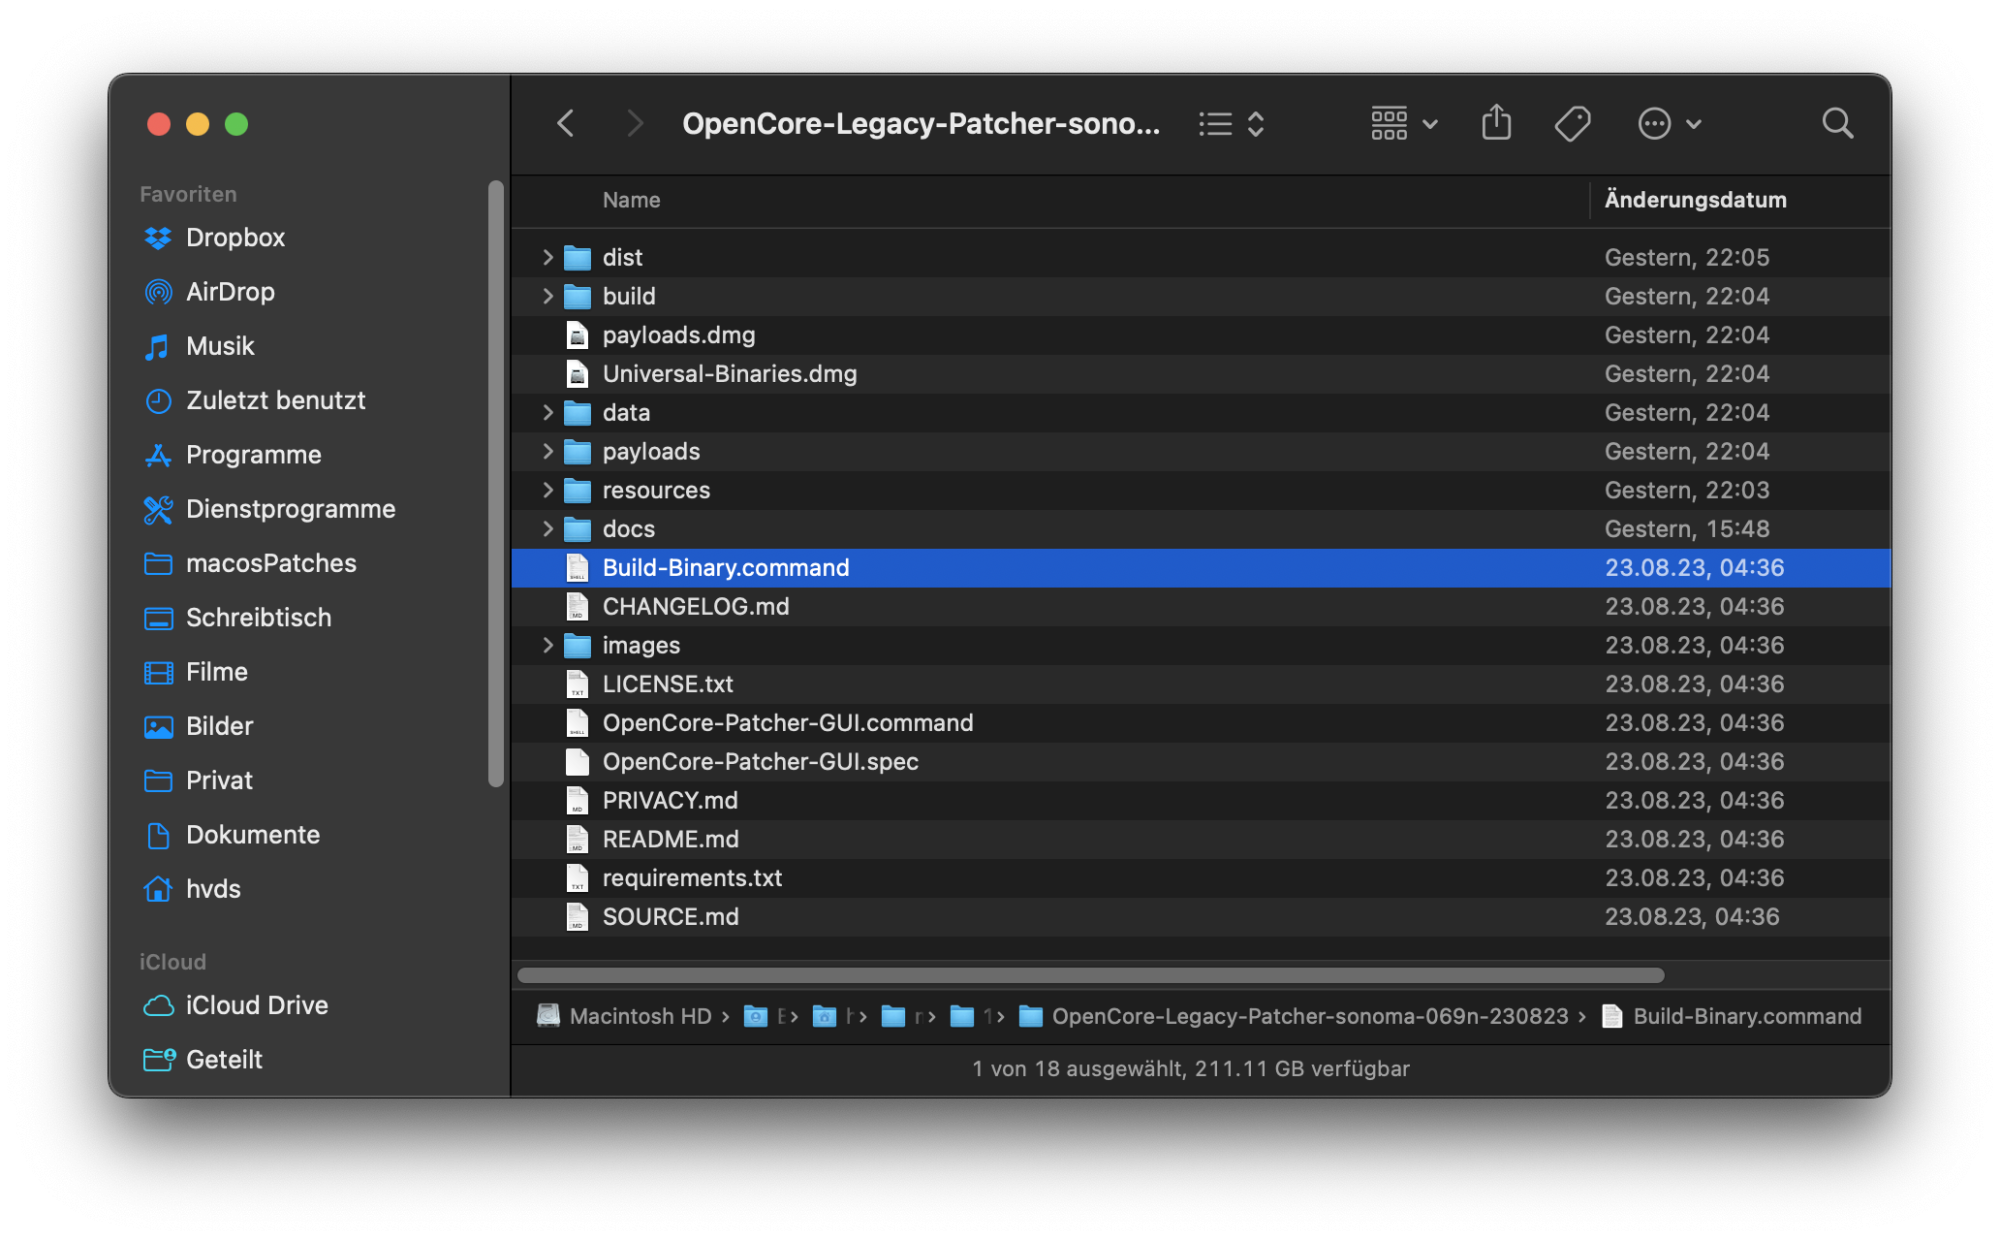Open the grouping options dropdown

click(1403, 123)
